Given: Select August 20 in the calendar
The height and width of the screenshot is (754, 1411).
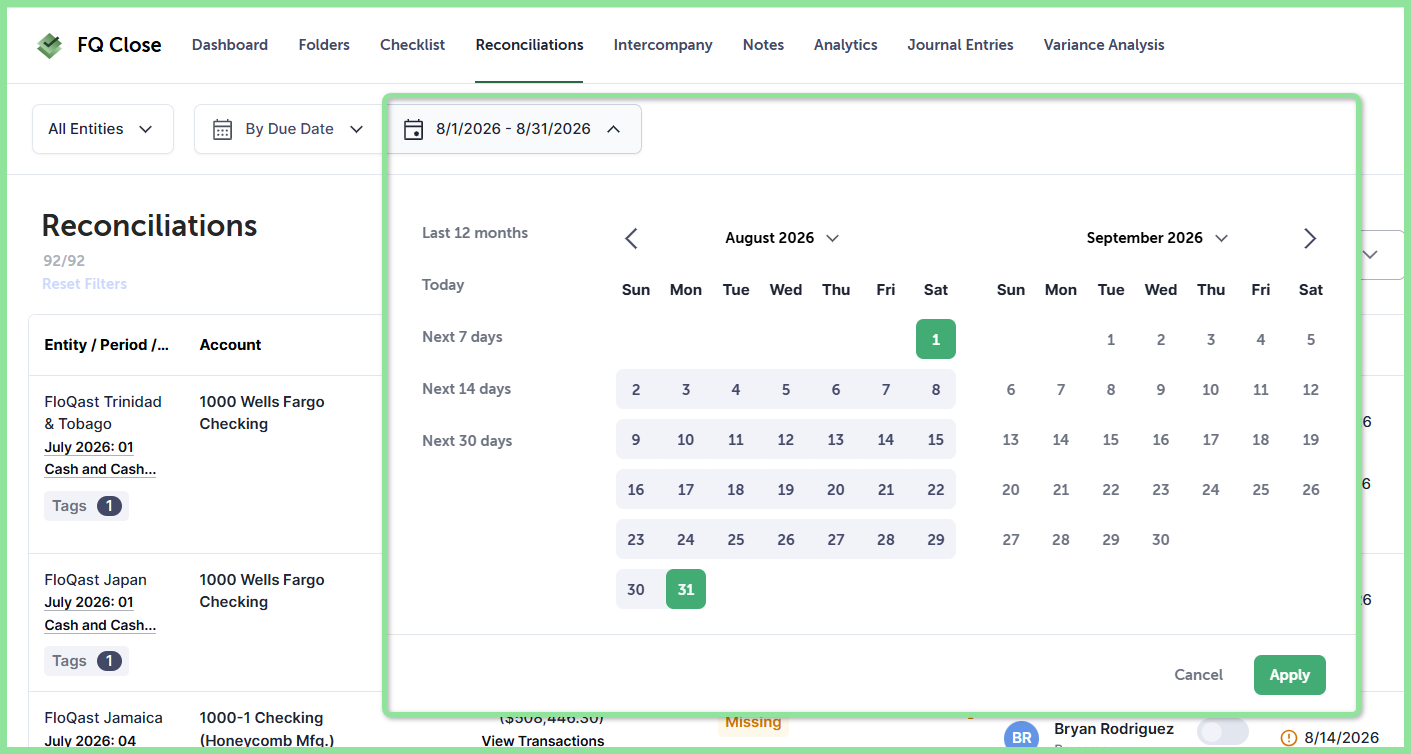Looking at the screenshot, I should 836,489.
